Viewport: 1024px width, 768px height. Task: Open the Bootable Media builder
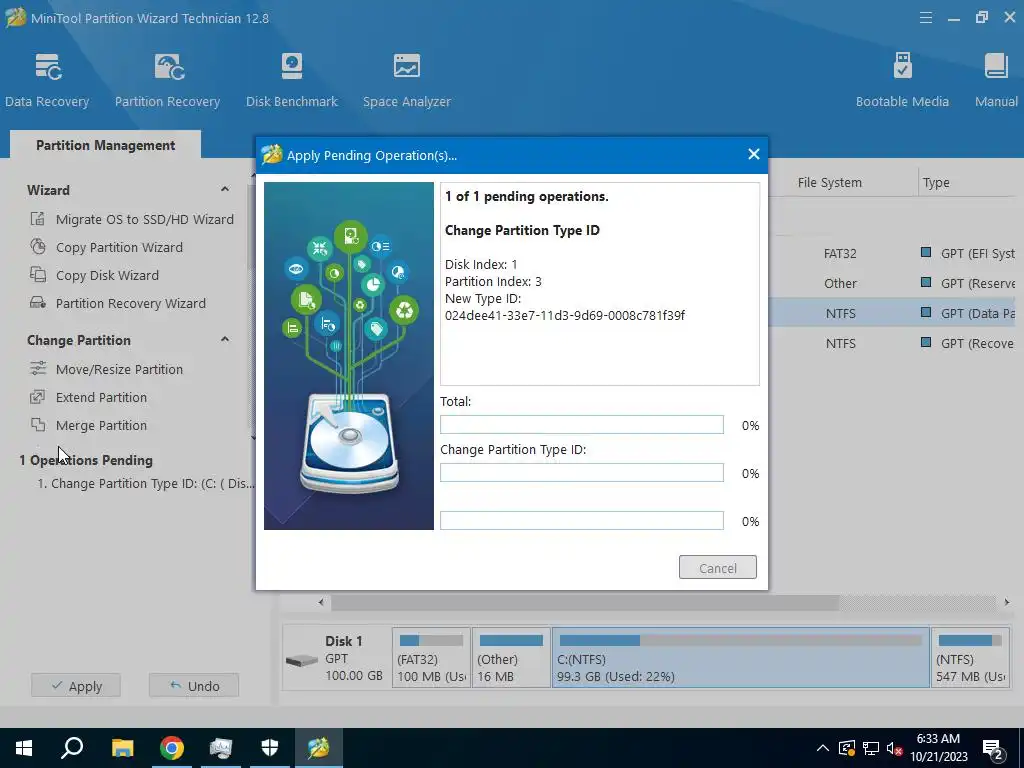tap(902, 81)
